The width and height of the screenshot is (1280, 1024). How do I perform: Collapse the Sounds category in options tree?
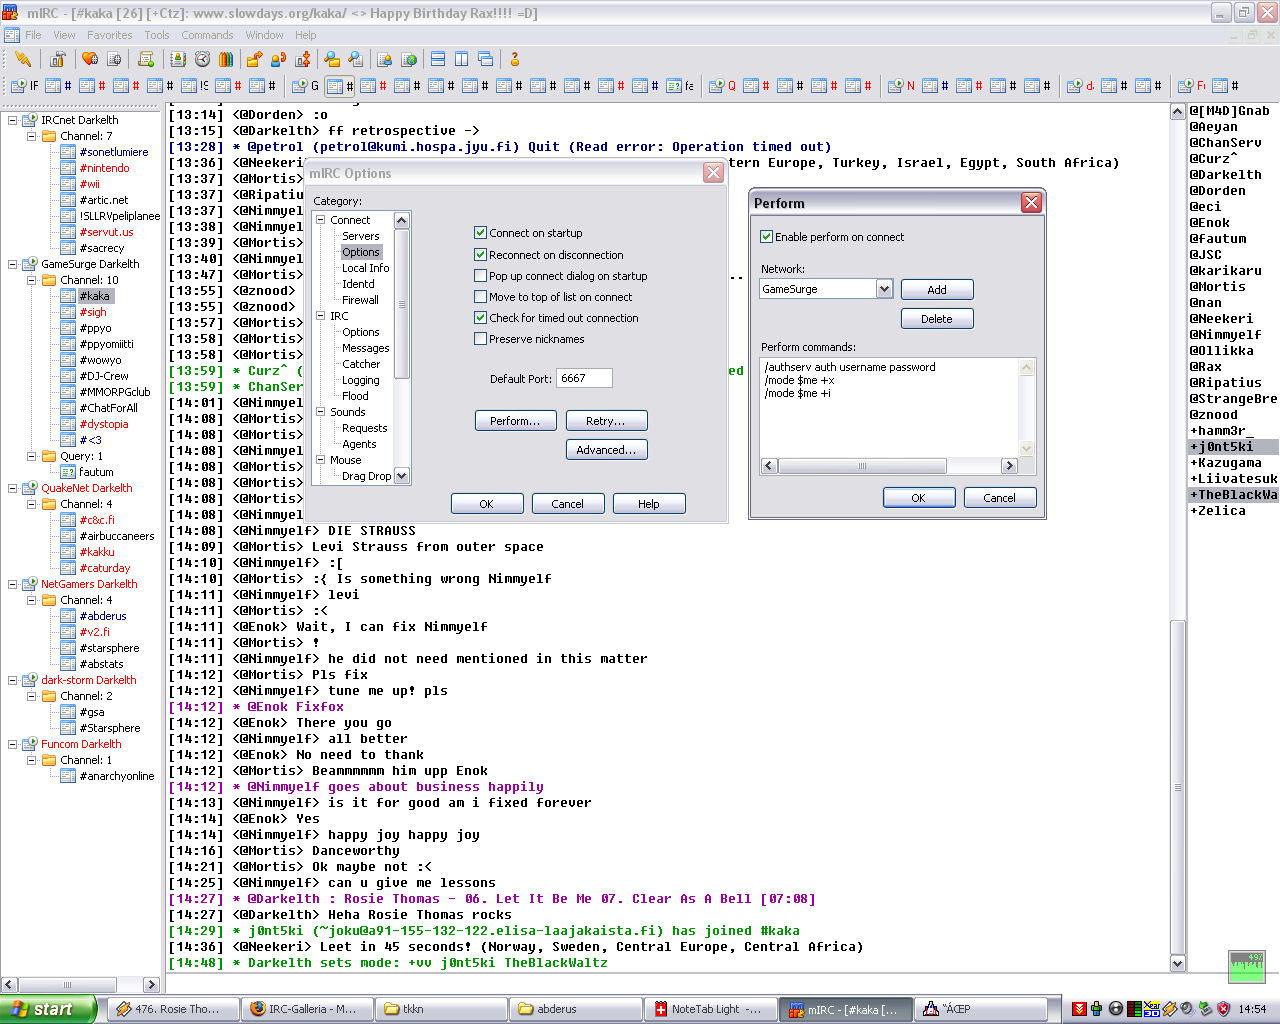point(321,412)
